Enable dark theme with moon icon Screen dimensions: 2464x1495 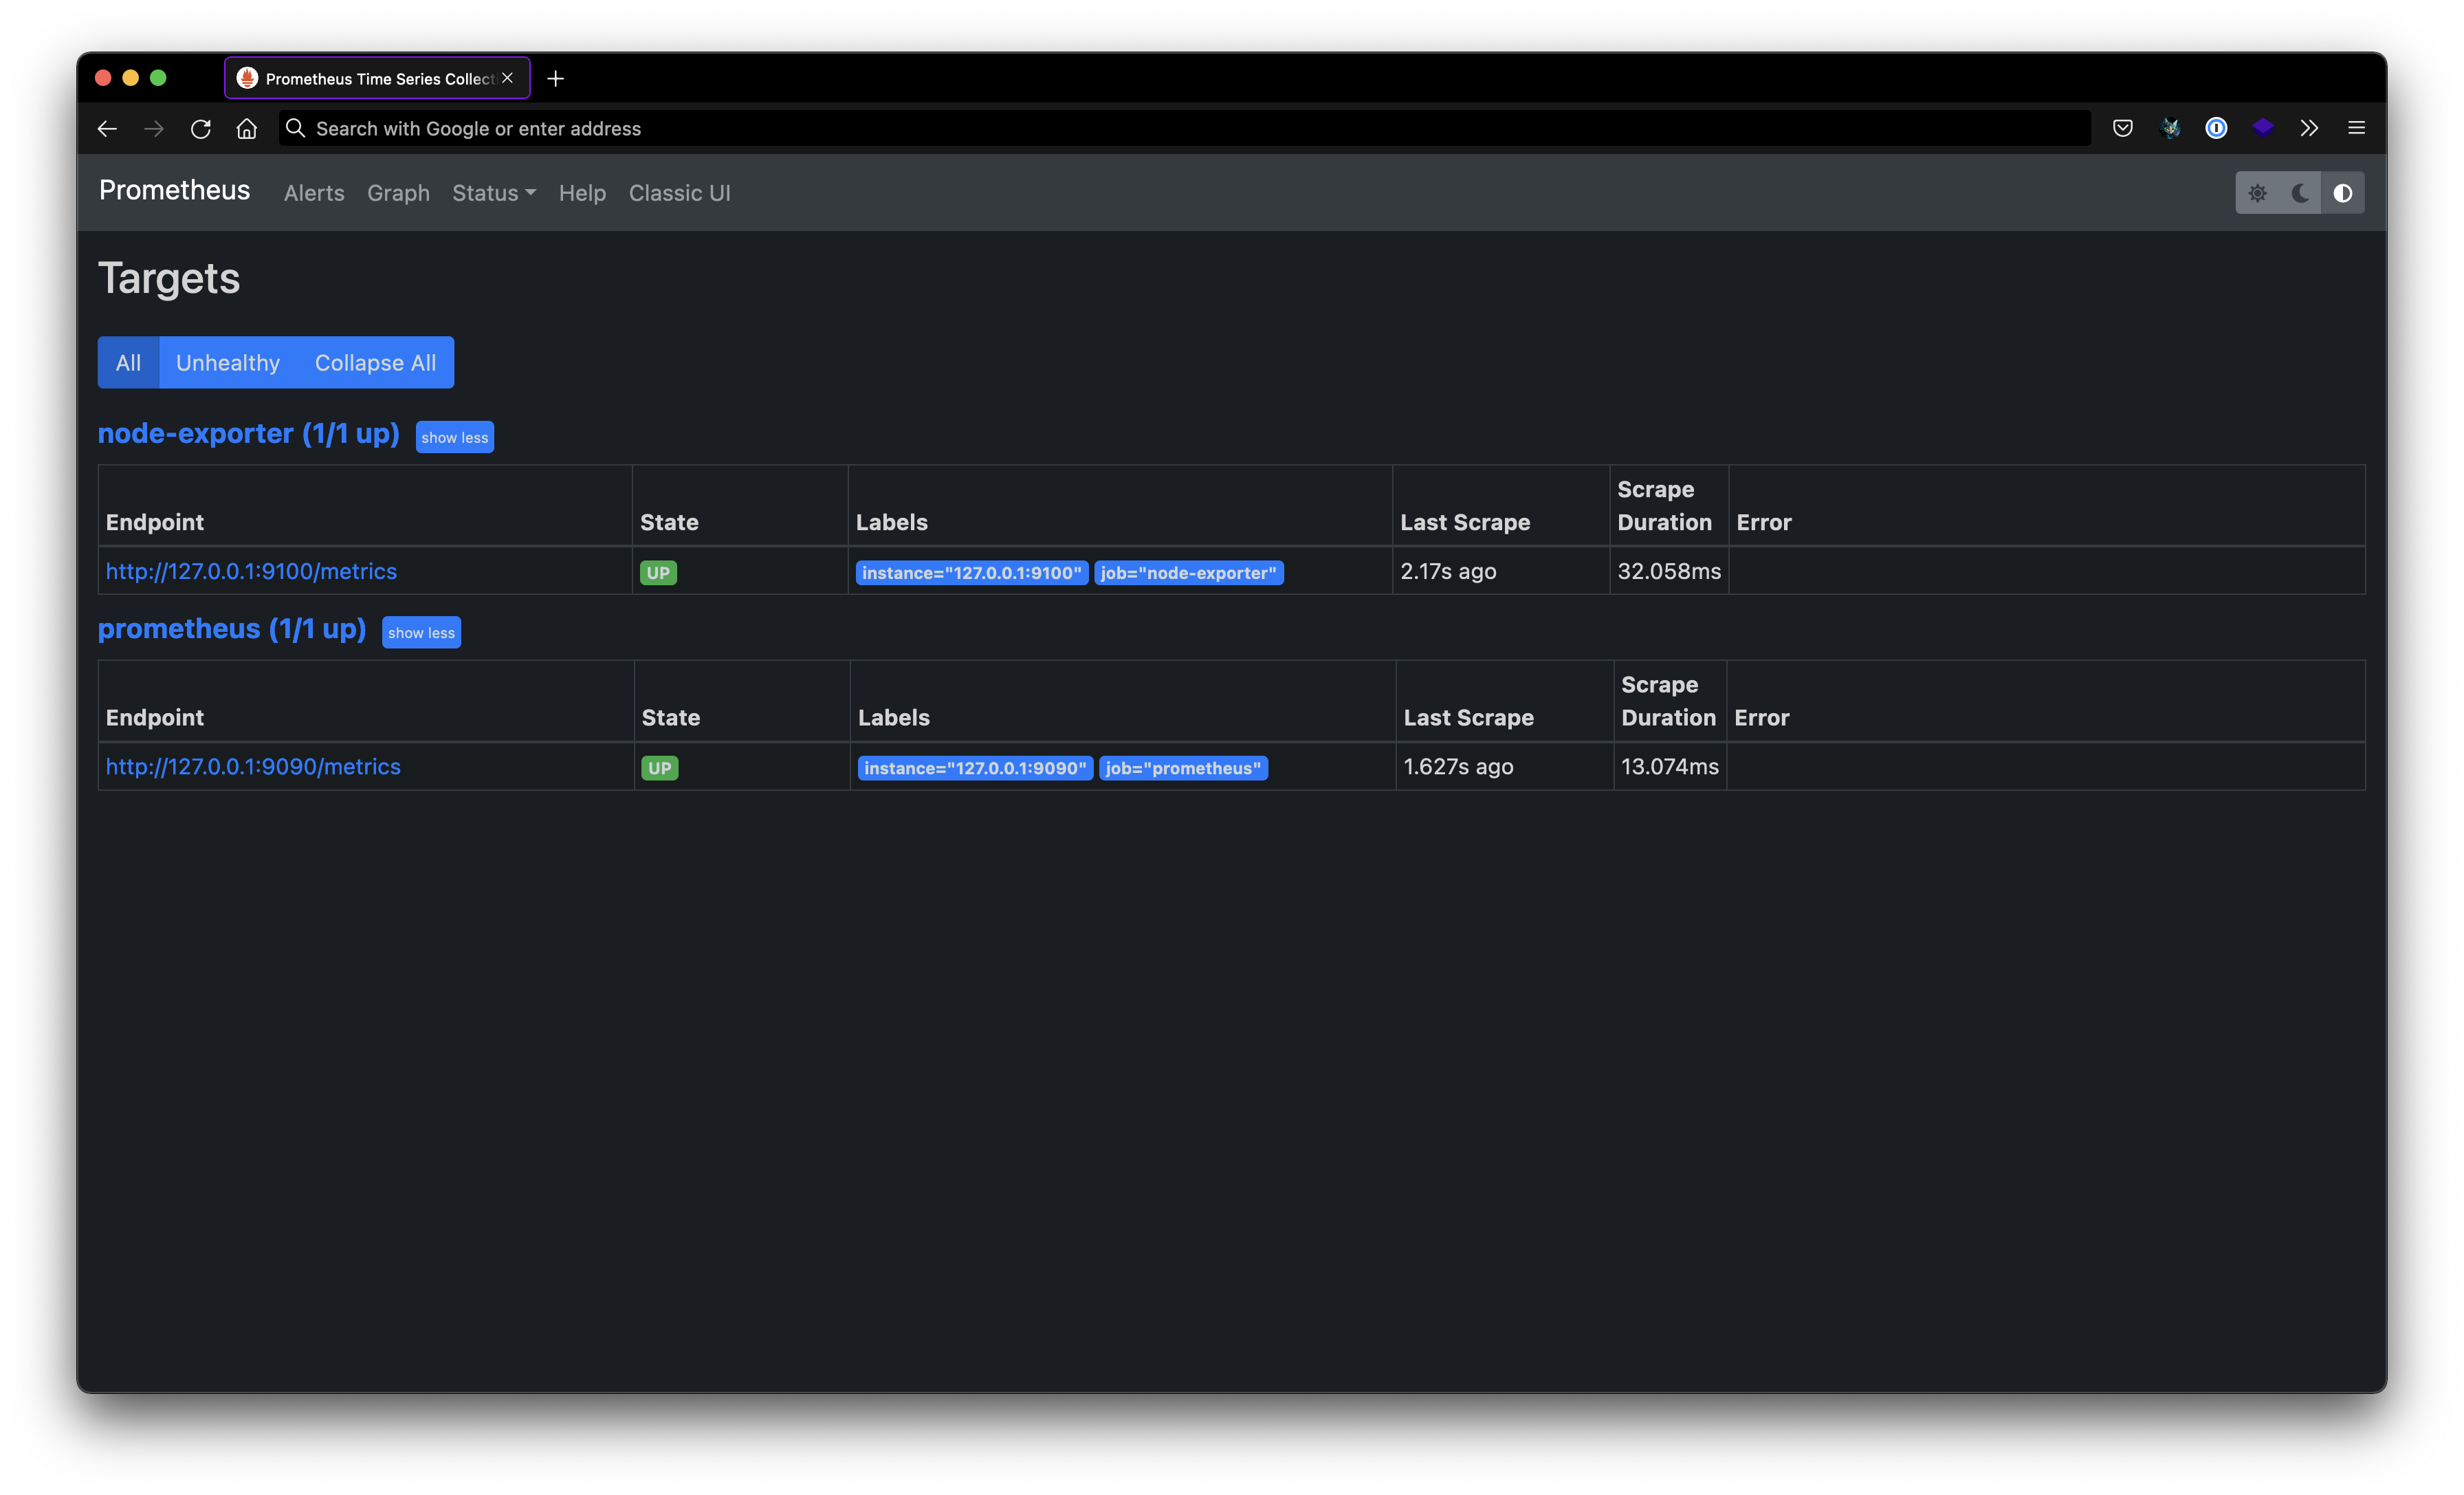pyautogui.click(x=2300, y=193)
